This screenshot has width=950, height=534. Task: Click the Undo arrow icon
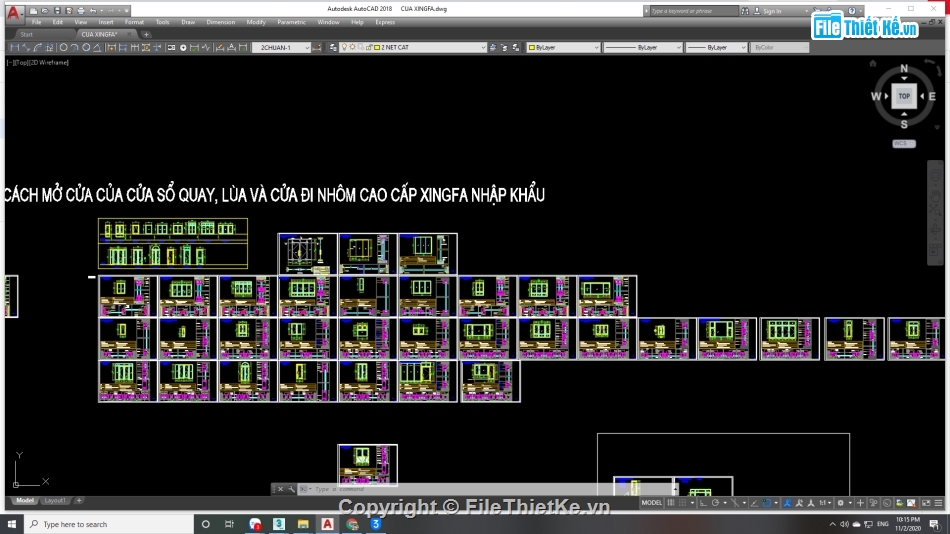(93, 10)
